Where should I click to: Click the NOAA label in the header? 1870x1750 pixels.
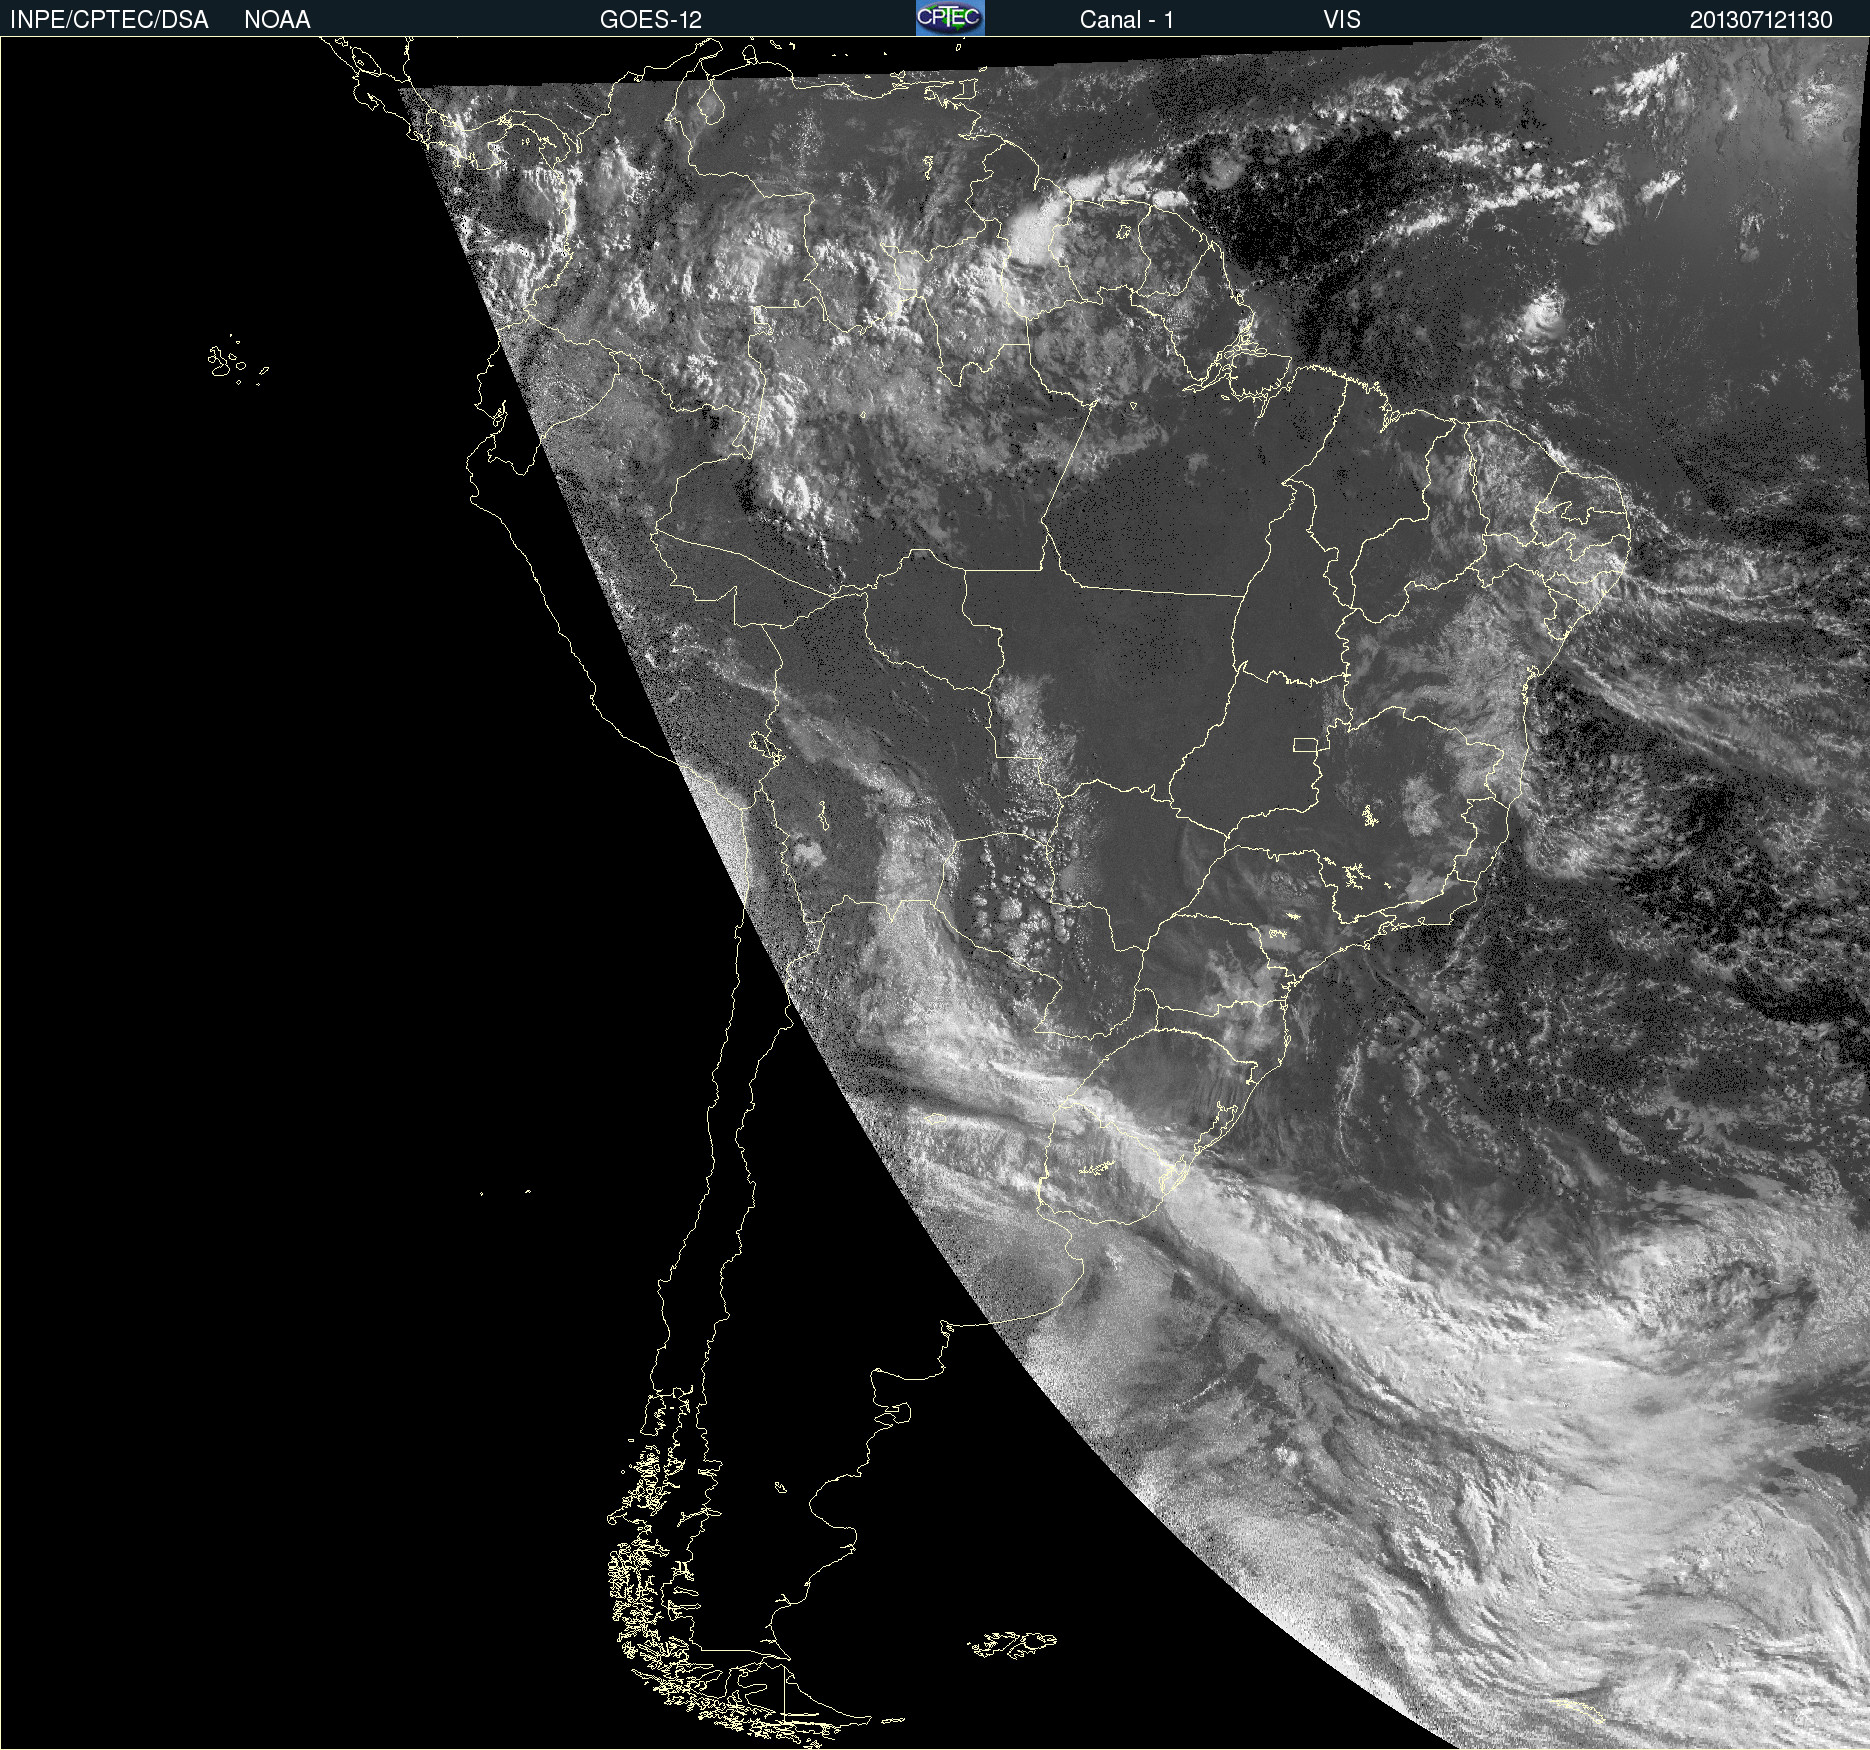[x=277, y=20]
